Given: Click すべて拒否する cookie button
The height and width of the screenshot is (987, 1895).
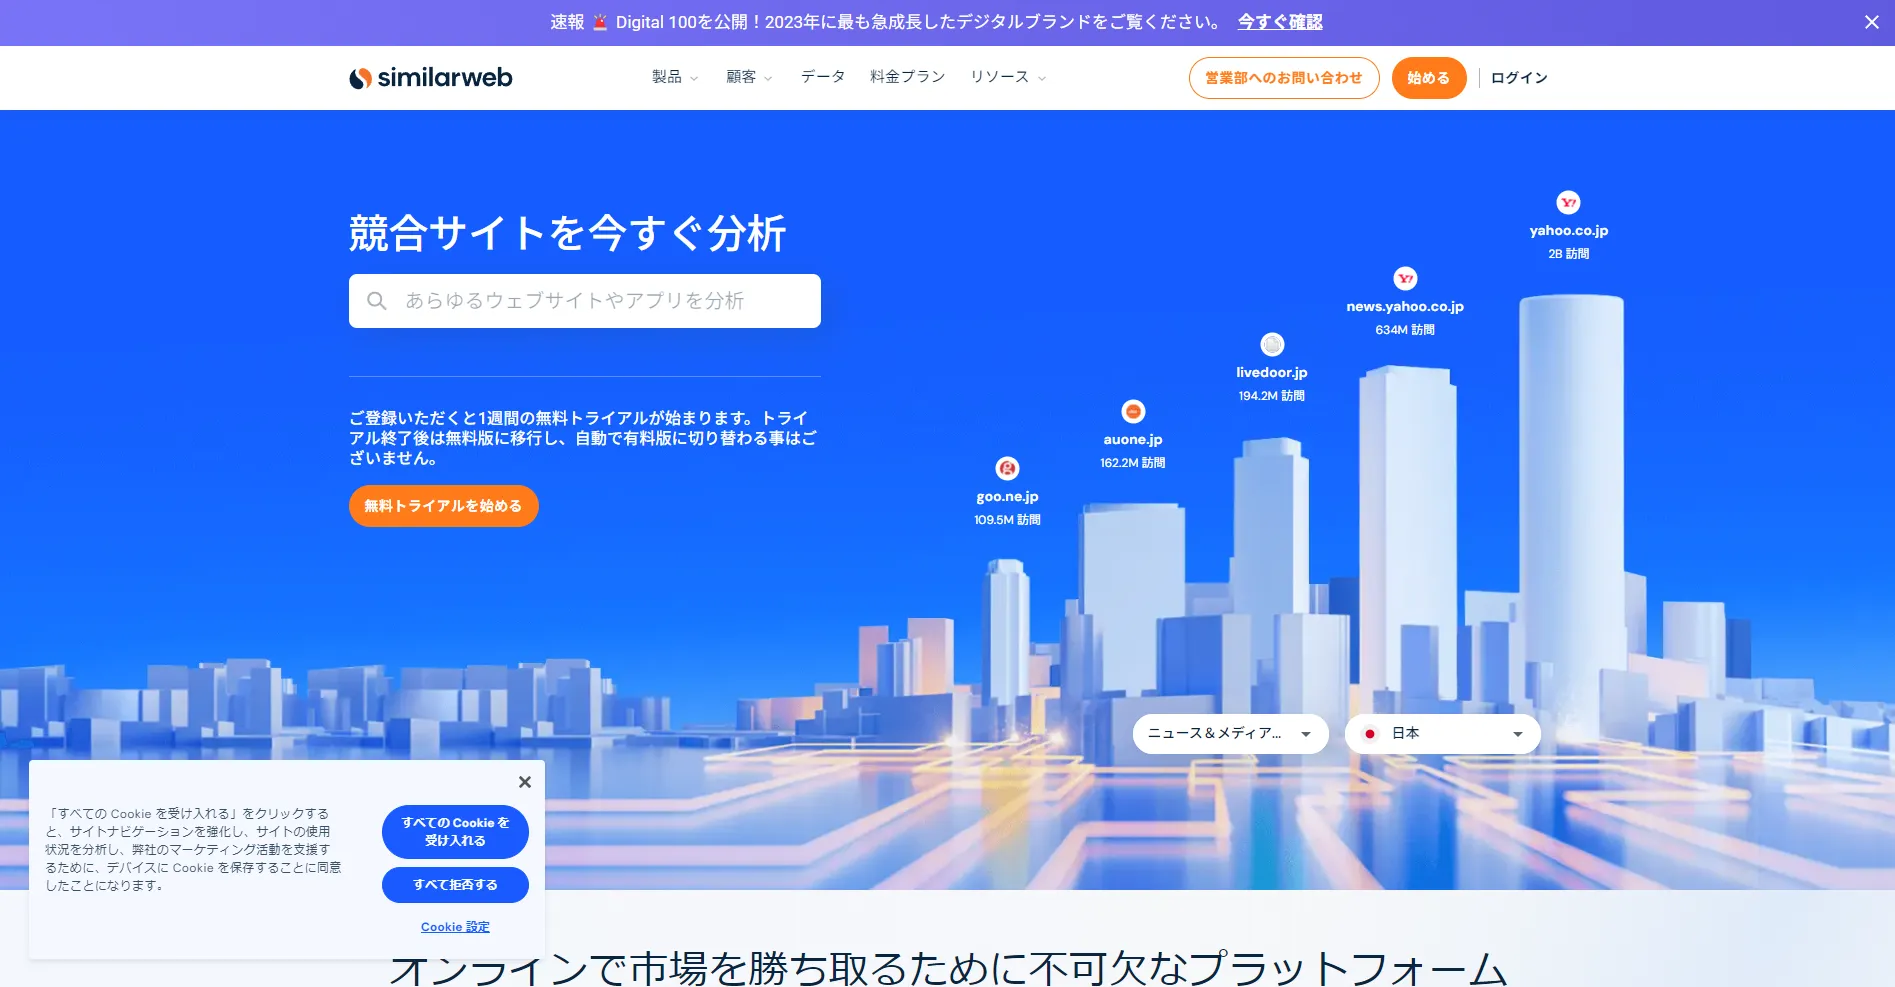Looking at the screenshot, I should 455,885.
